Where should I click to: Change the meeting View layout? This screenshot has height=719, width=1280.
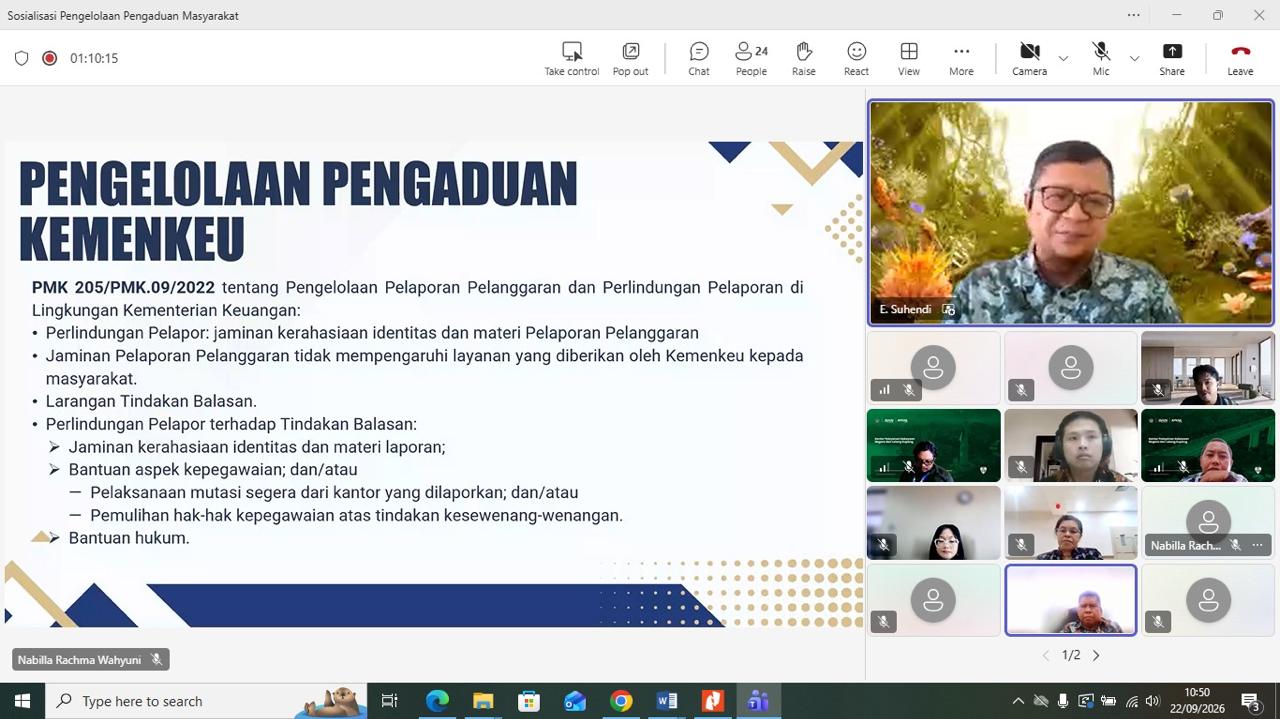pyautogui.click(x=909, y=58)
